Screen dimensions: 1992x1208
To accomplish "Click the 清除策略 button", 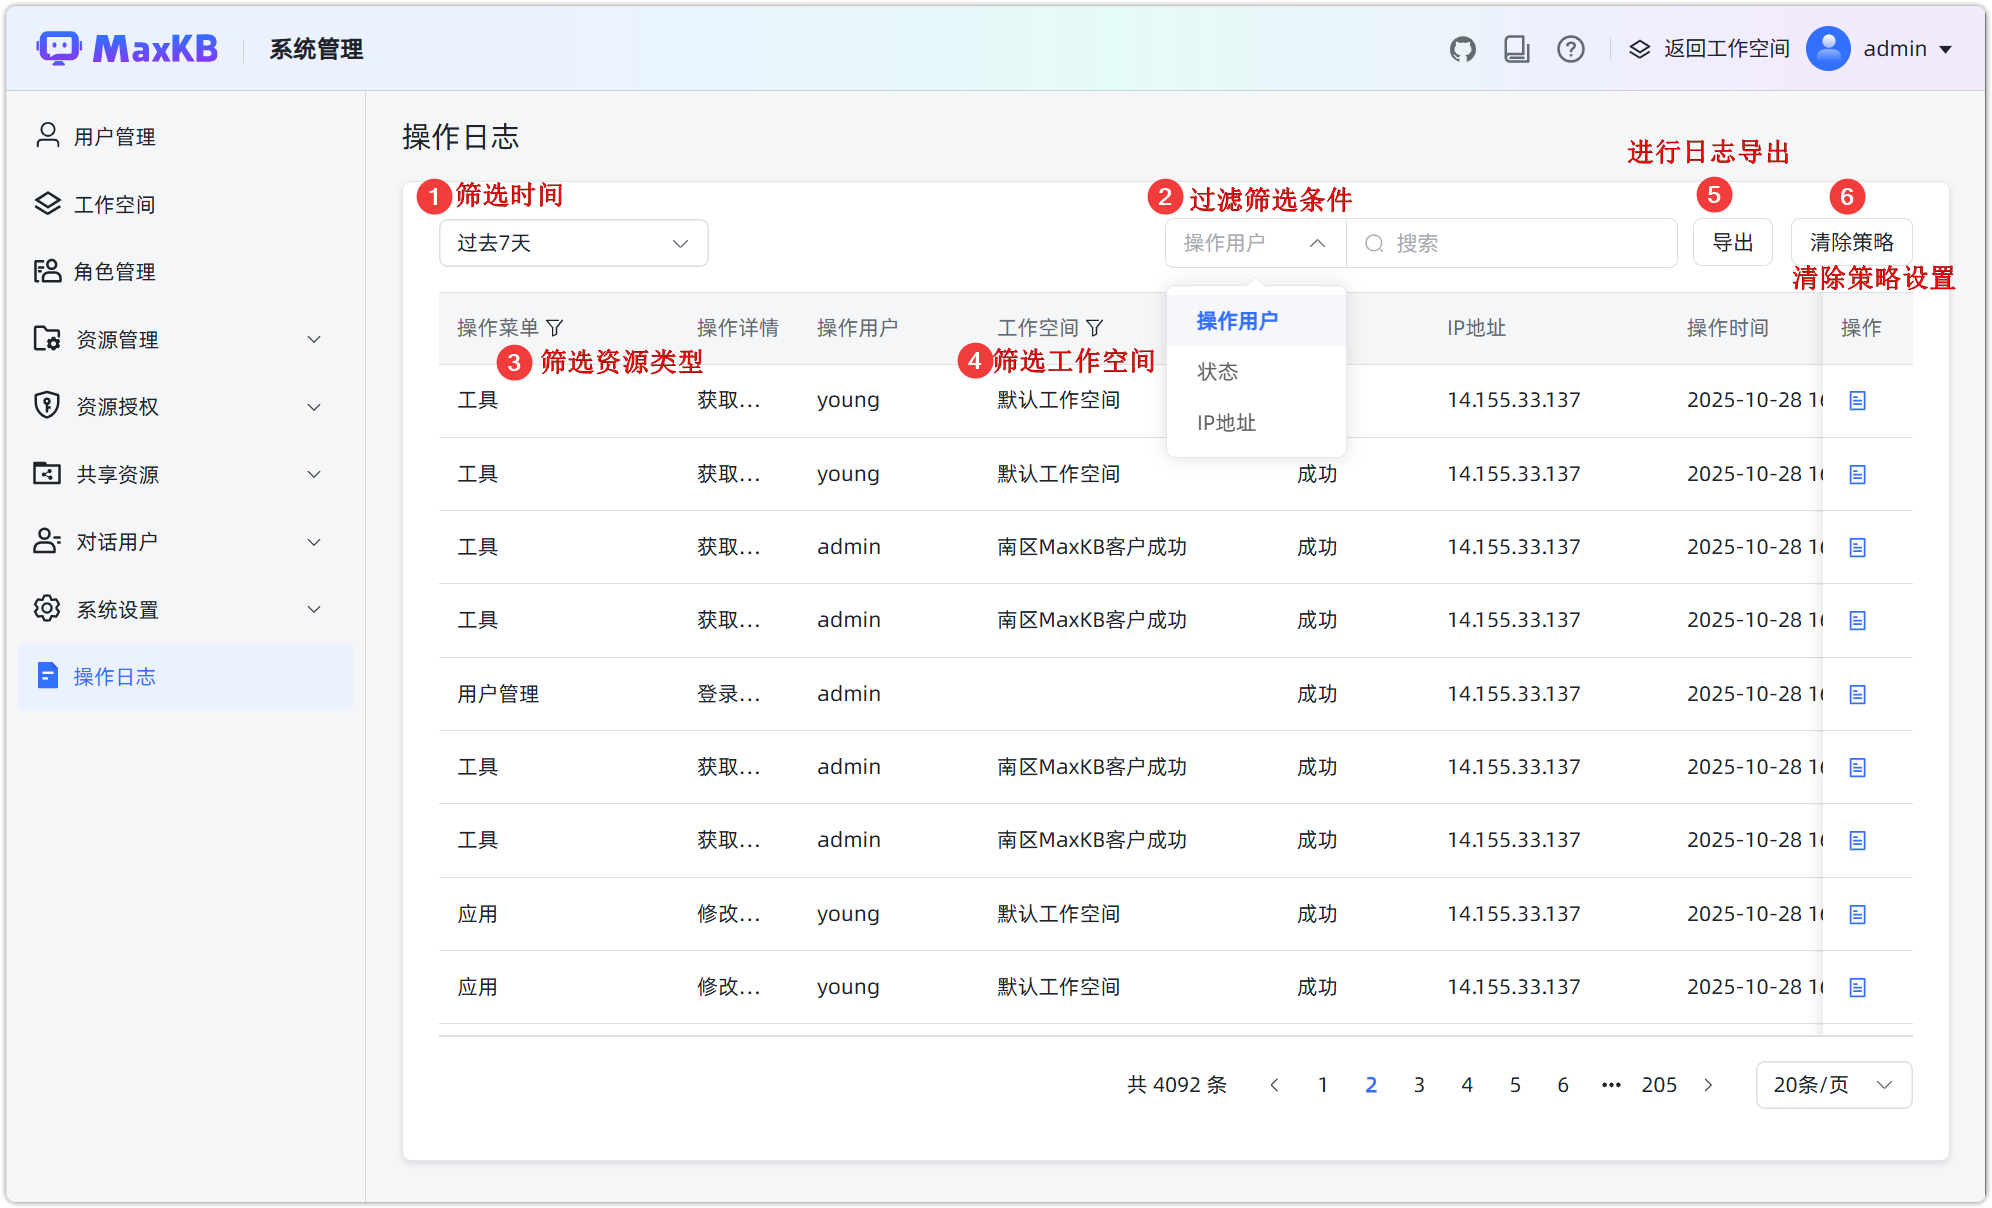I will click(x=1851, y=243).
